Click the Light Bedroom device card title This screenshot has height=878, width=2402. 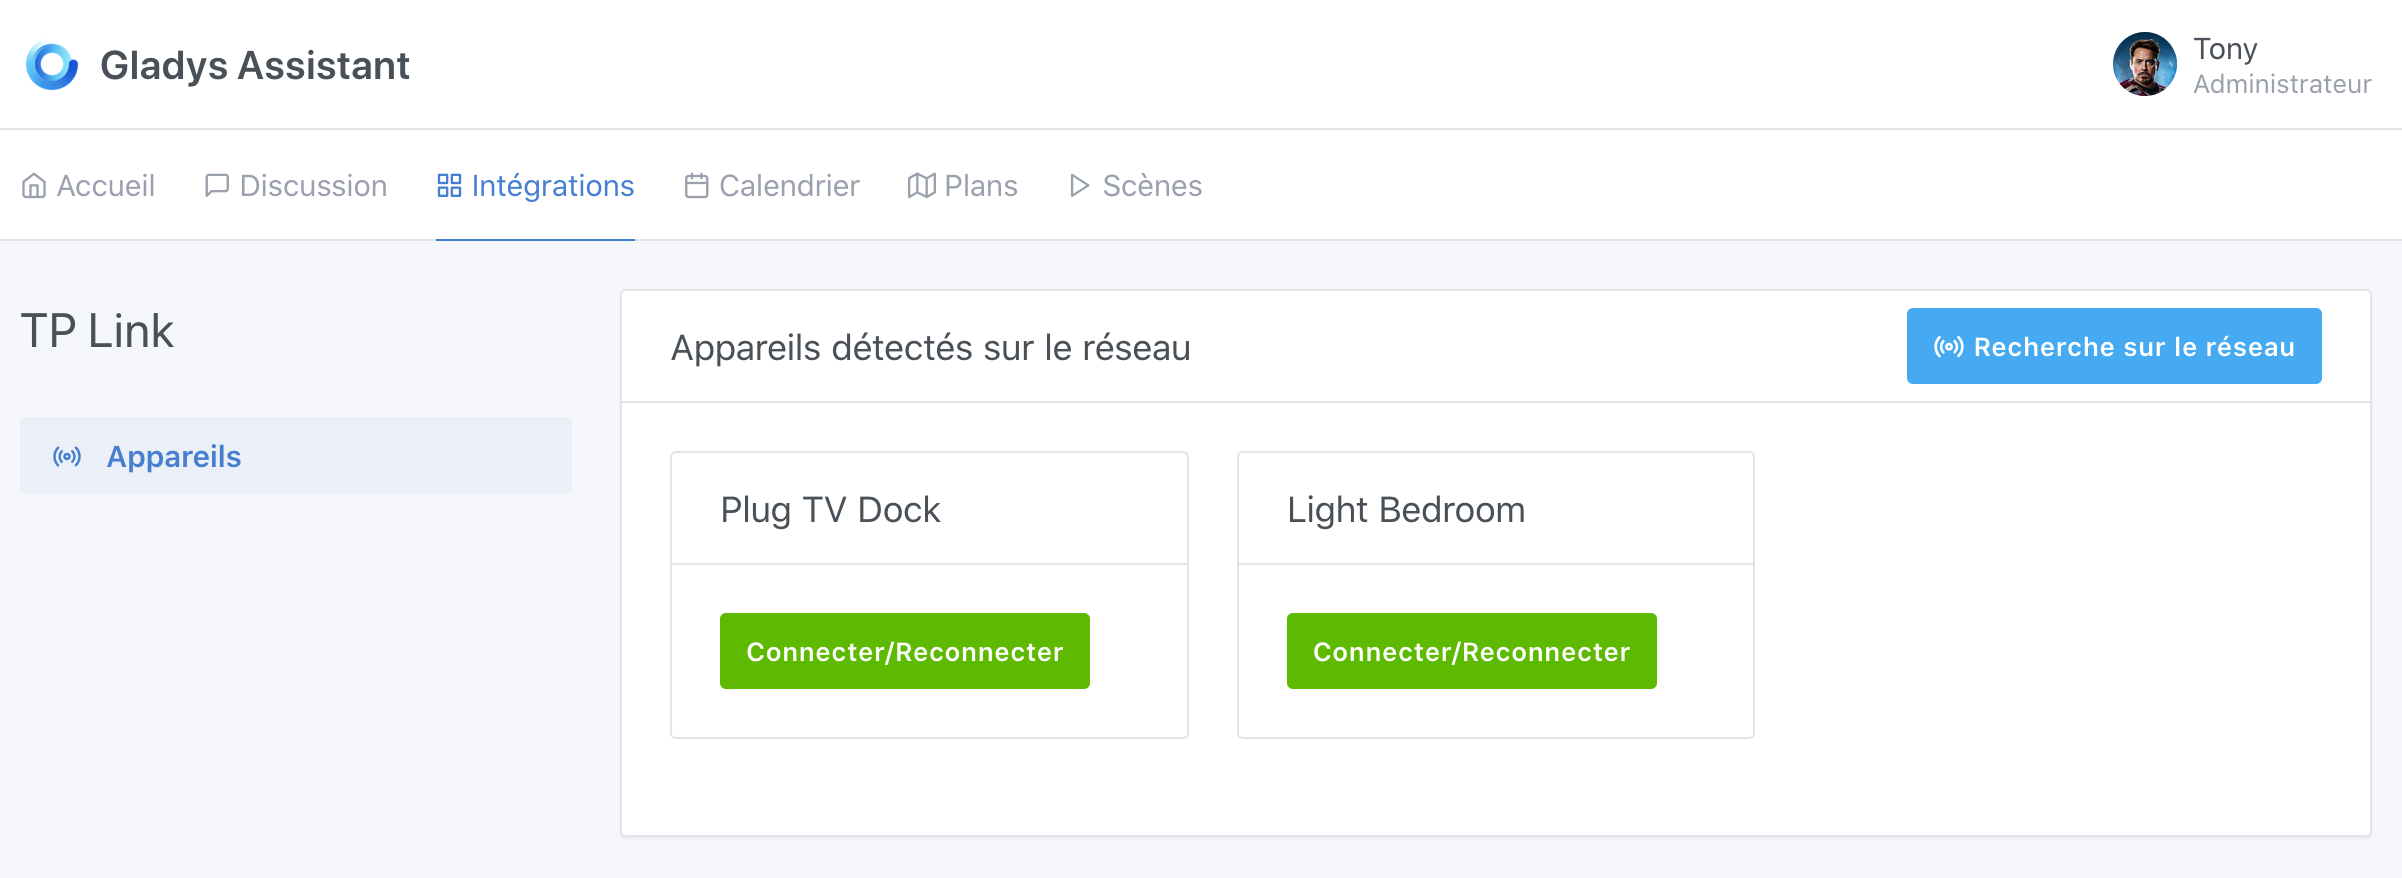click(1405, 508)
